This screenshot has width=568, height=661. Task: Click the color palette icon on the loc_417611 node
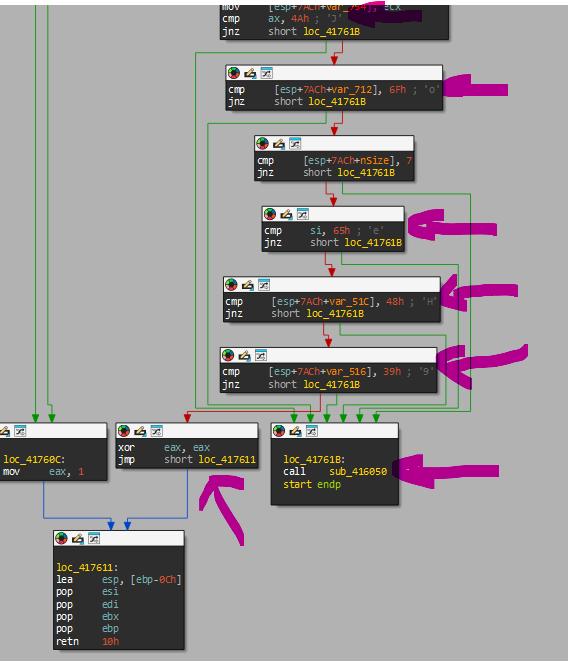[x=62, y=538]
